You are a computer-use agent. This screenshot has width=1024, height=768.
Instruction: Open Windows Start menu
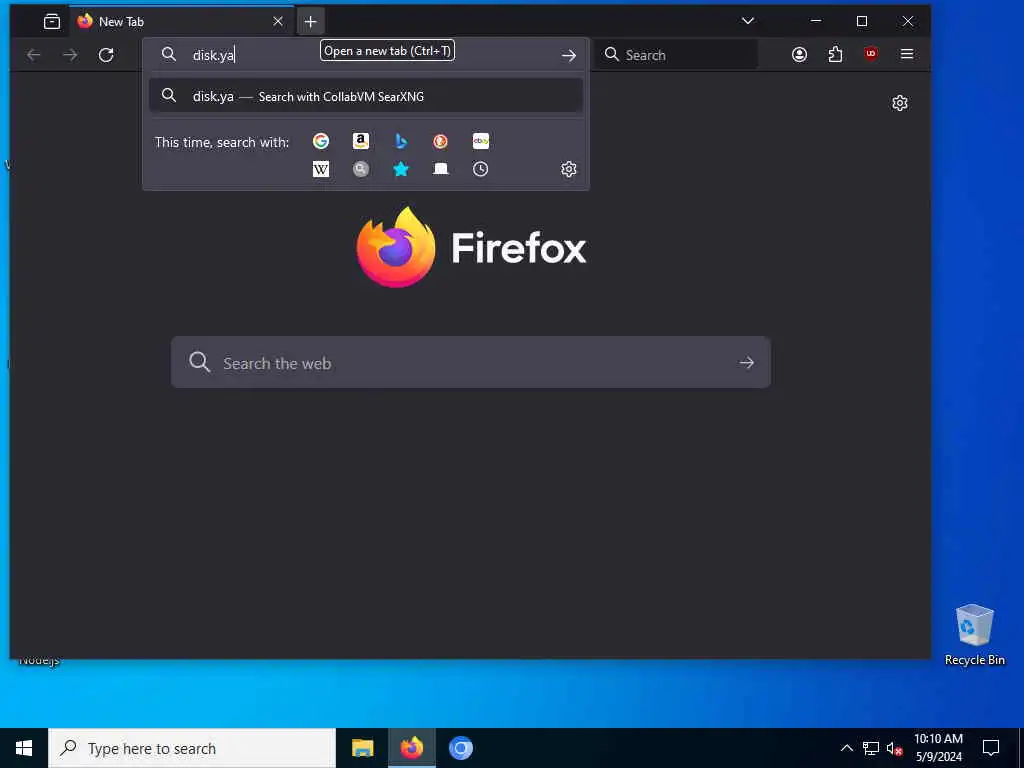[24, 748]
